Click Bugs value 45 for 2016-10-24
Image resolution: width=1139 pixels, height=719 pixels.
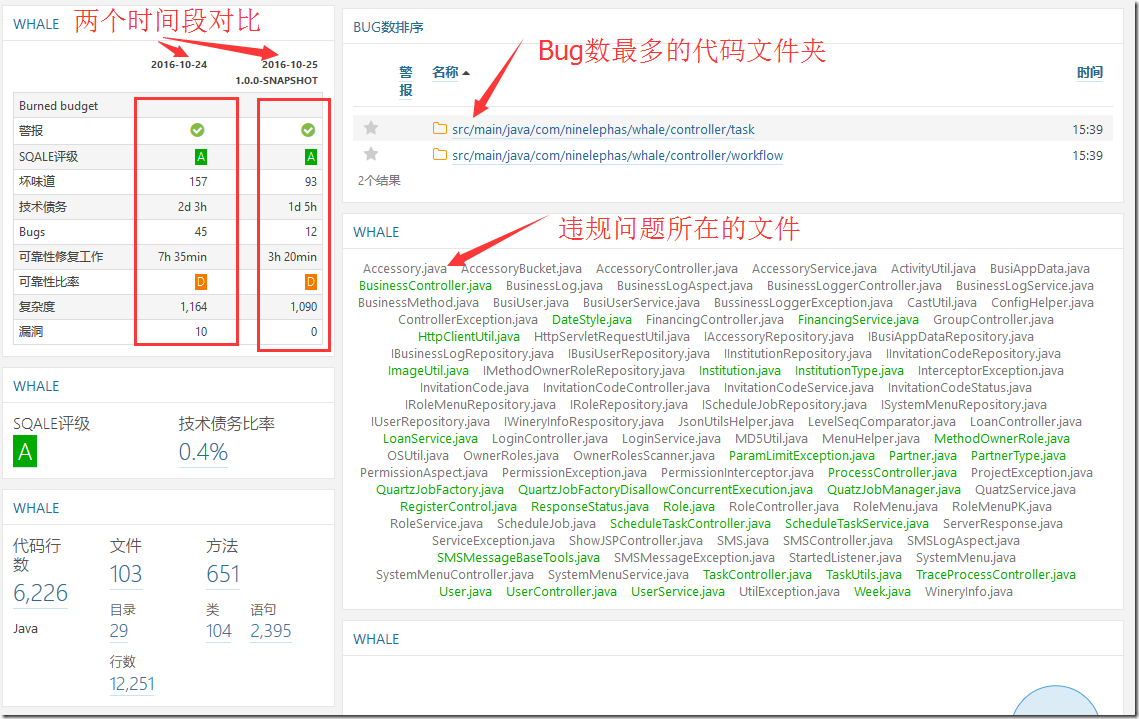[200, 232]
